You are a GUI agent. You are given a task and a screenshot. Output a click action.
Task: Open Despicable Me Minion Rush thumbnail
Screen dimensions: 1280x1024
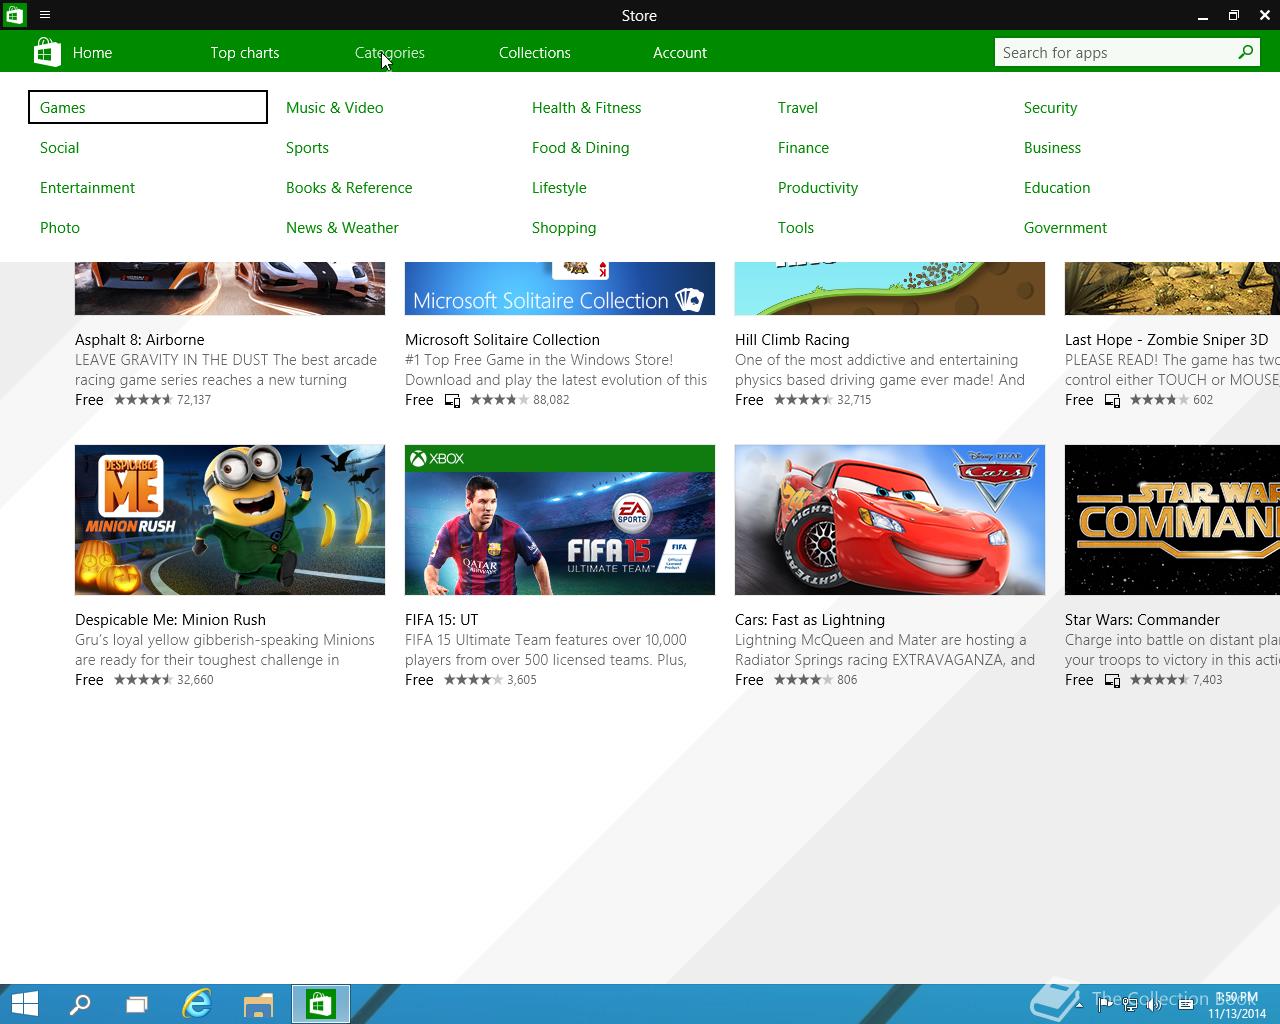(x=230, y=520)
